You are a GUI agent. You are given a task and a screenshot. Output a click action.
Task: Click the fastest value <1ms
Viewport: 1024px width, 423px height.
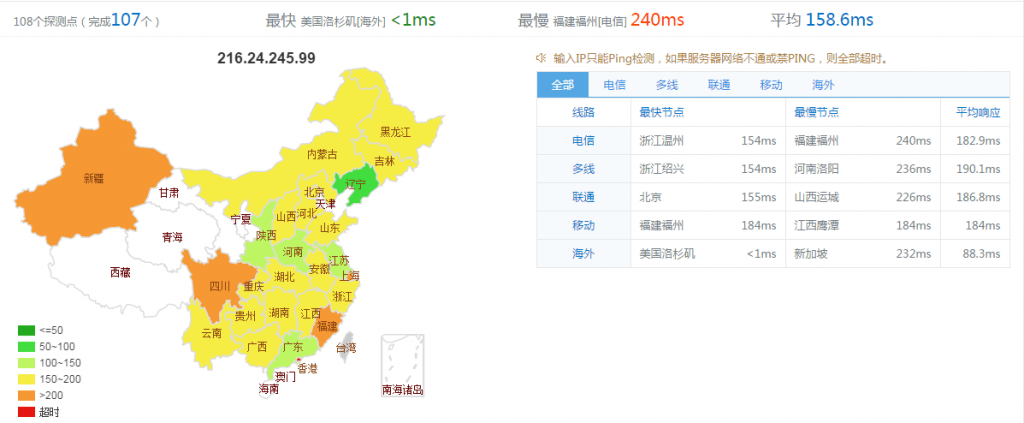[413, 20]
